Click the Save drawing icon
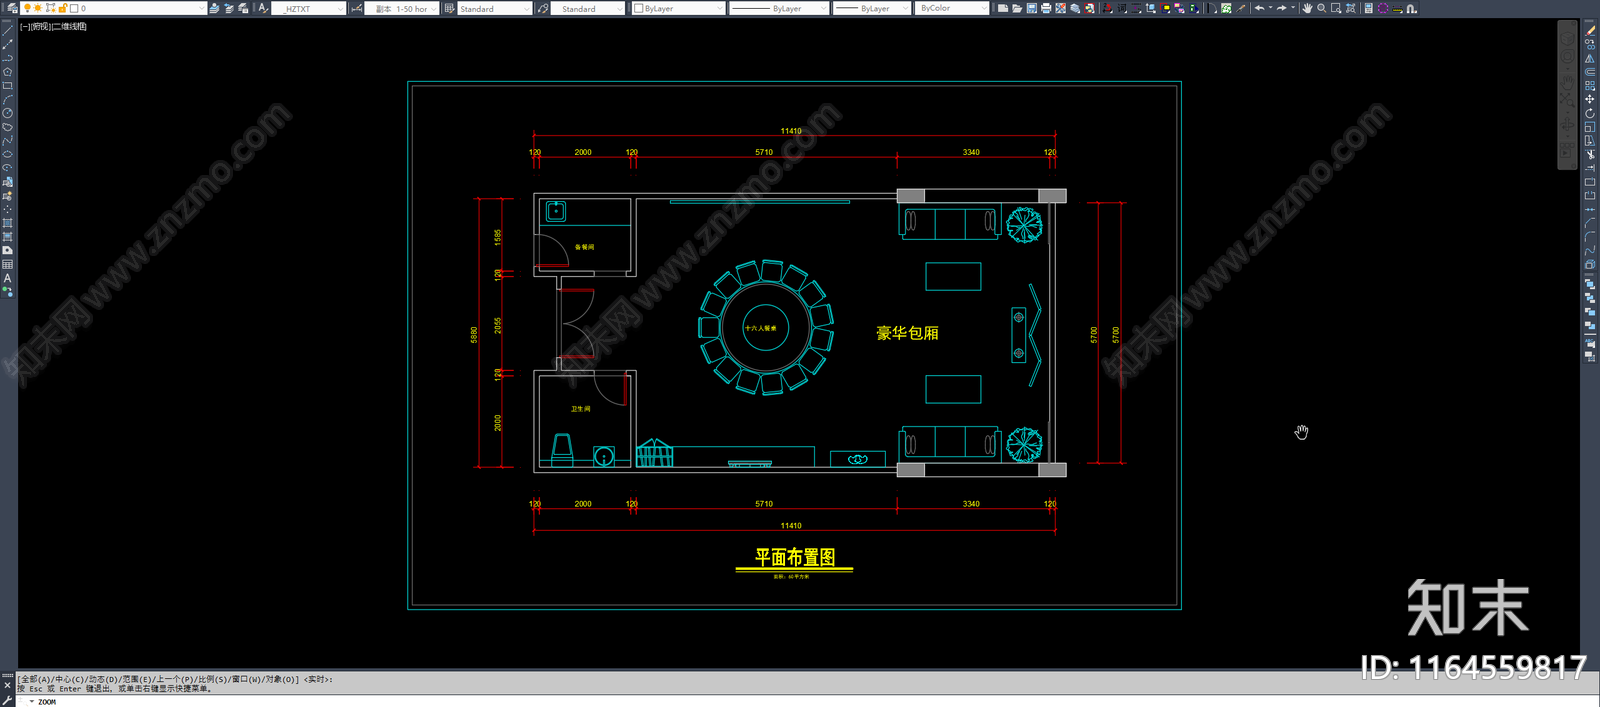 (1031, 8)
